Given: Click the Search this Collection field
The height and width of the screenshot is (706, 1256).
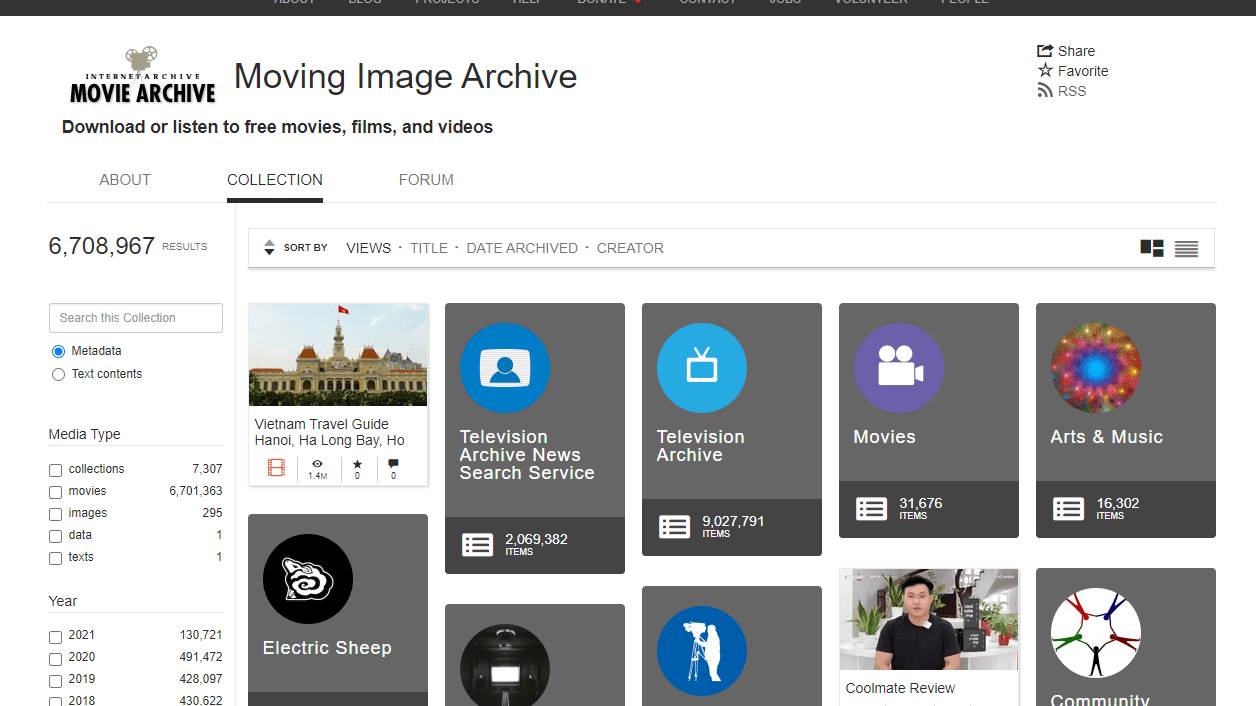Looking at the screenshot, I should 136,318.
